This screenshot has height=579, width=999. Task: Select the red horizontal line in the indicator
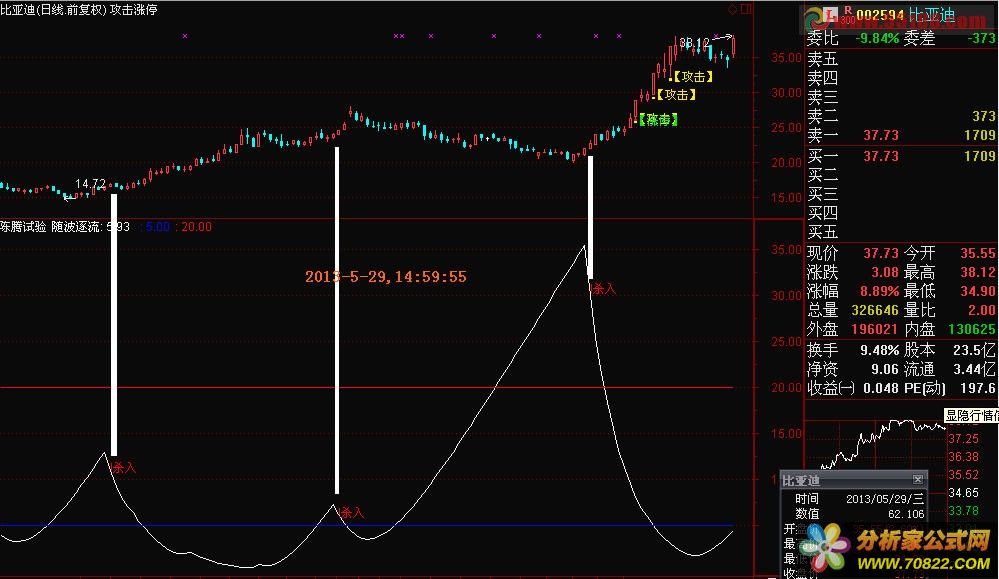366,387
